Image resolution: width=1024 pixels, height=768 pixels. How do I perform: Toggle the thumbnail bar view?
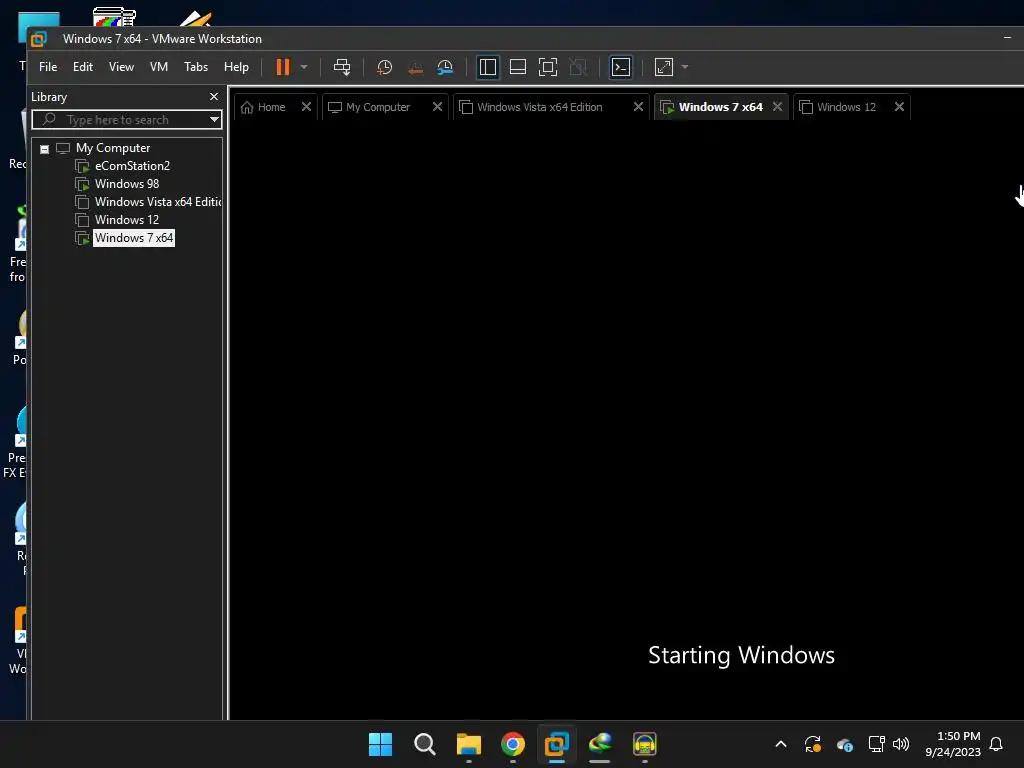518,67
